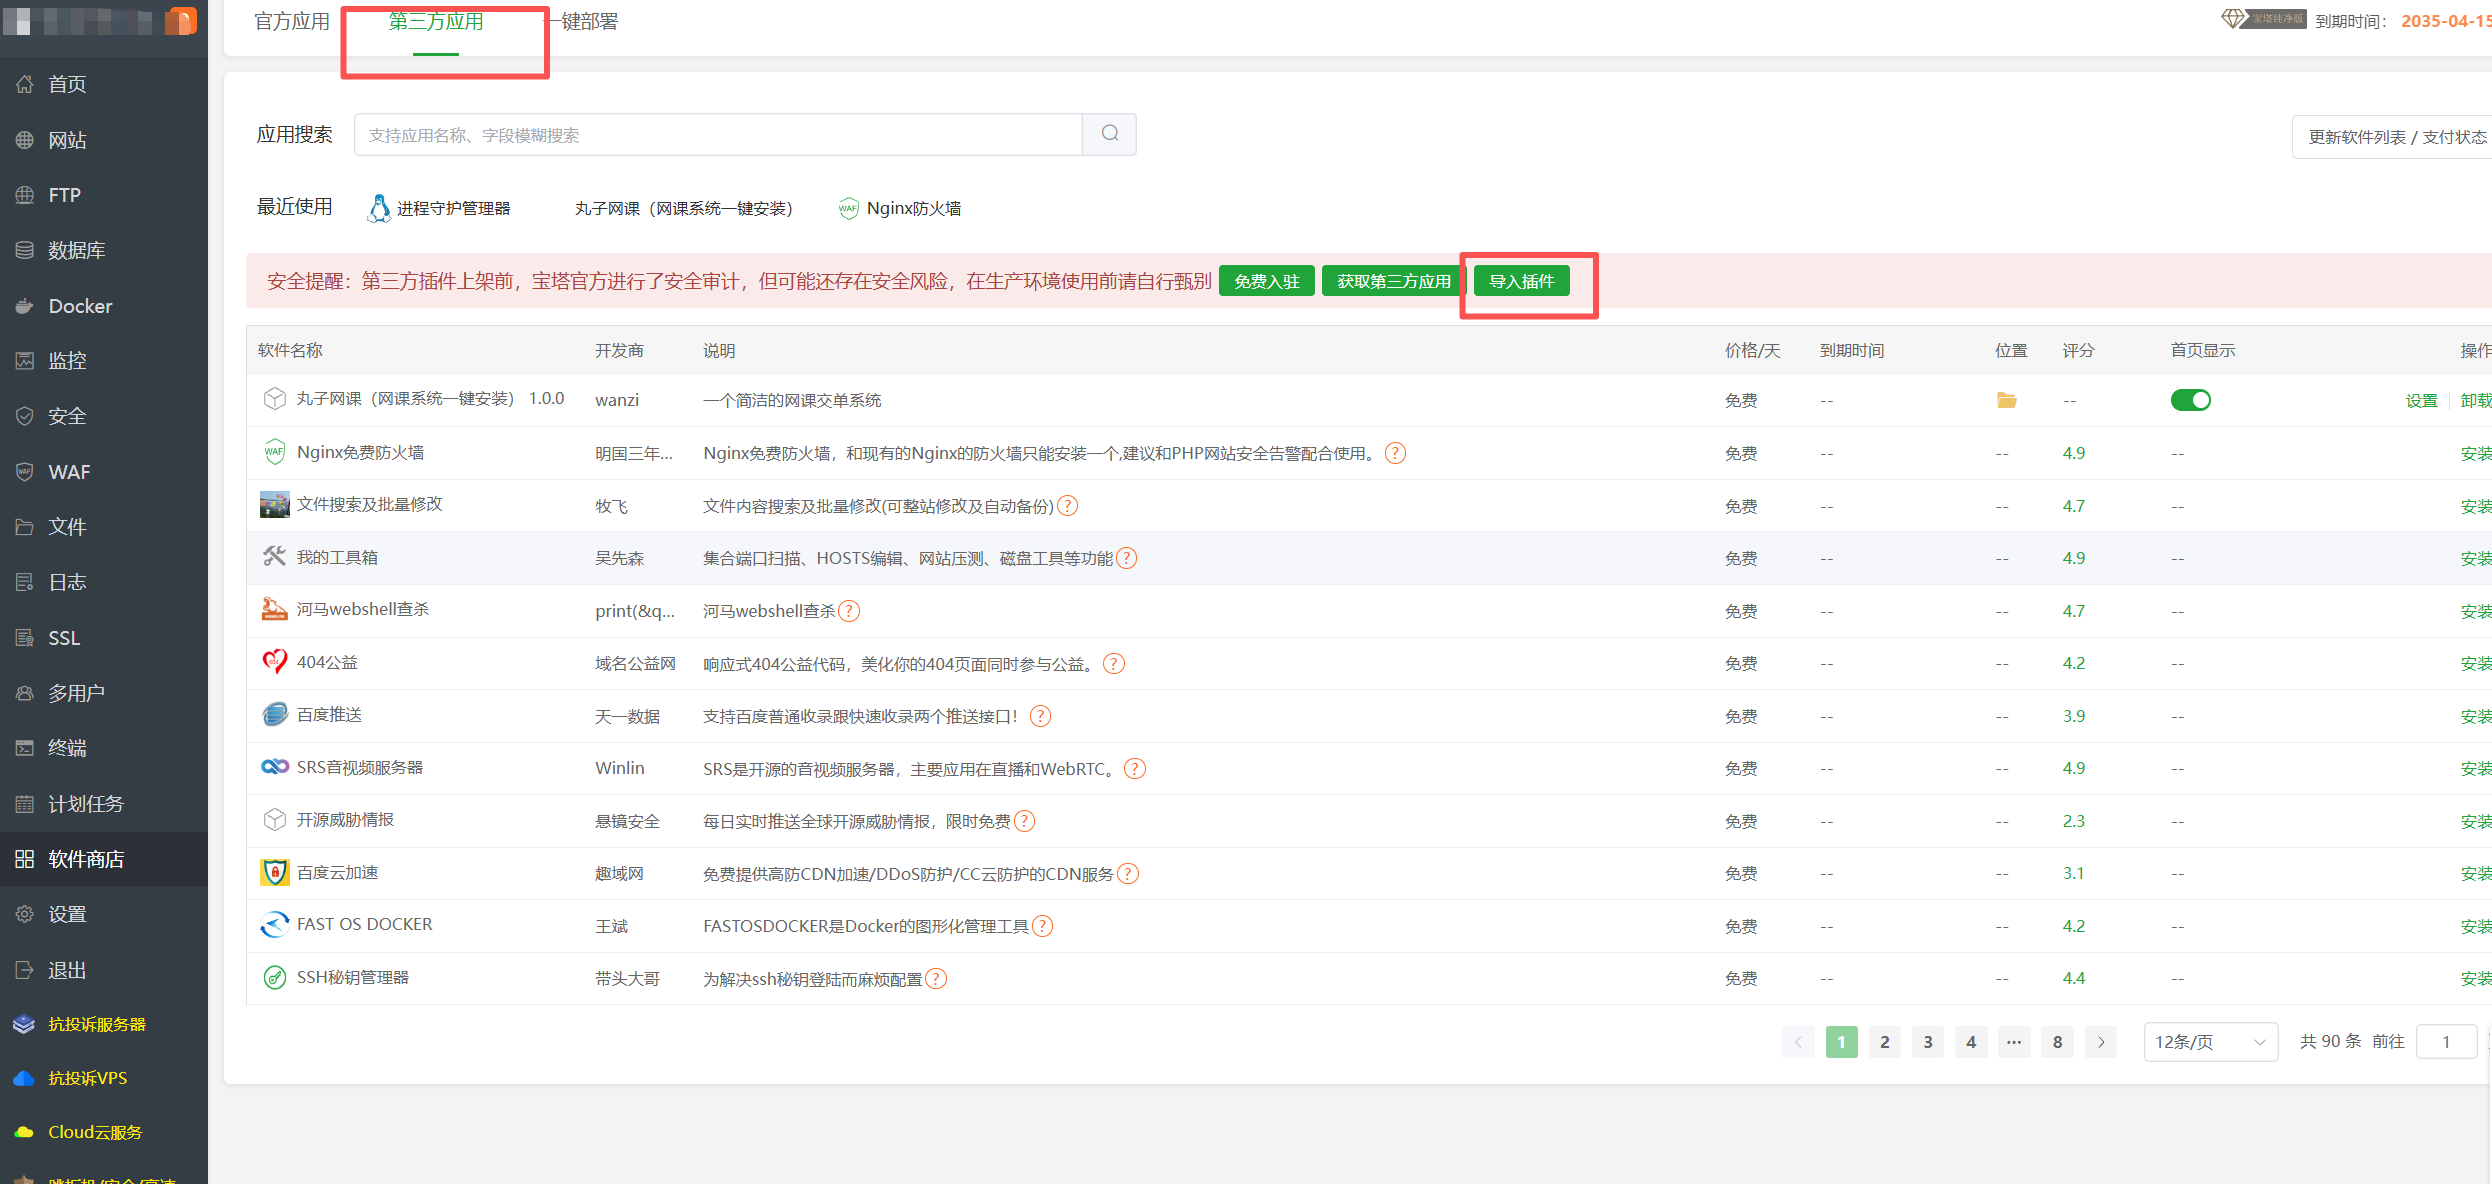The image size is (2492, 1184).
Task: Click the next page arrow
Action: click(2101, 1042)
